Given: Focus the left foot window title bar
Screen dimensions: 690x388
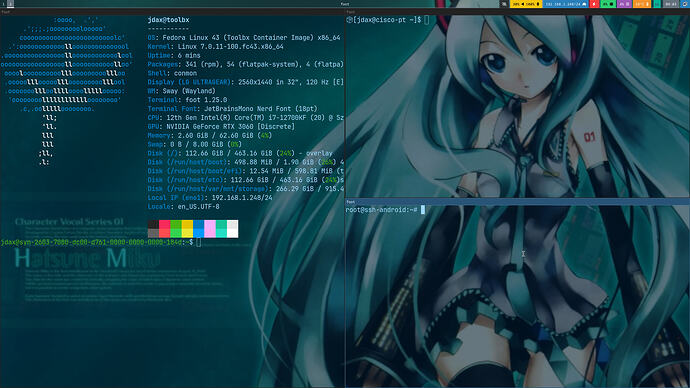Looking at the screenshot, I should click(172, 12).
